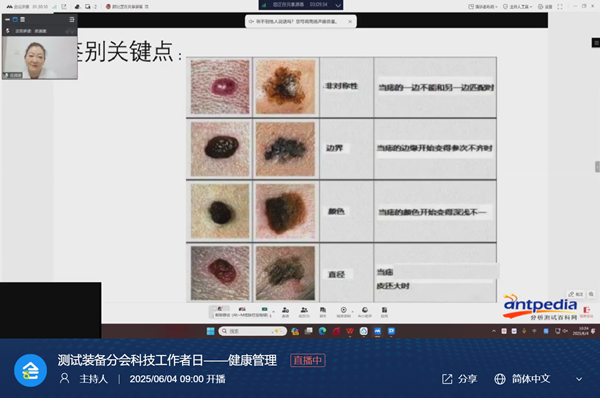
Task: Expand arrow next to share screen button
Action: tap(273, 311)
